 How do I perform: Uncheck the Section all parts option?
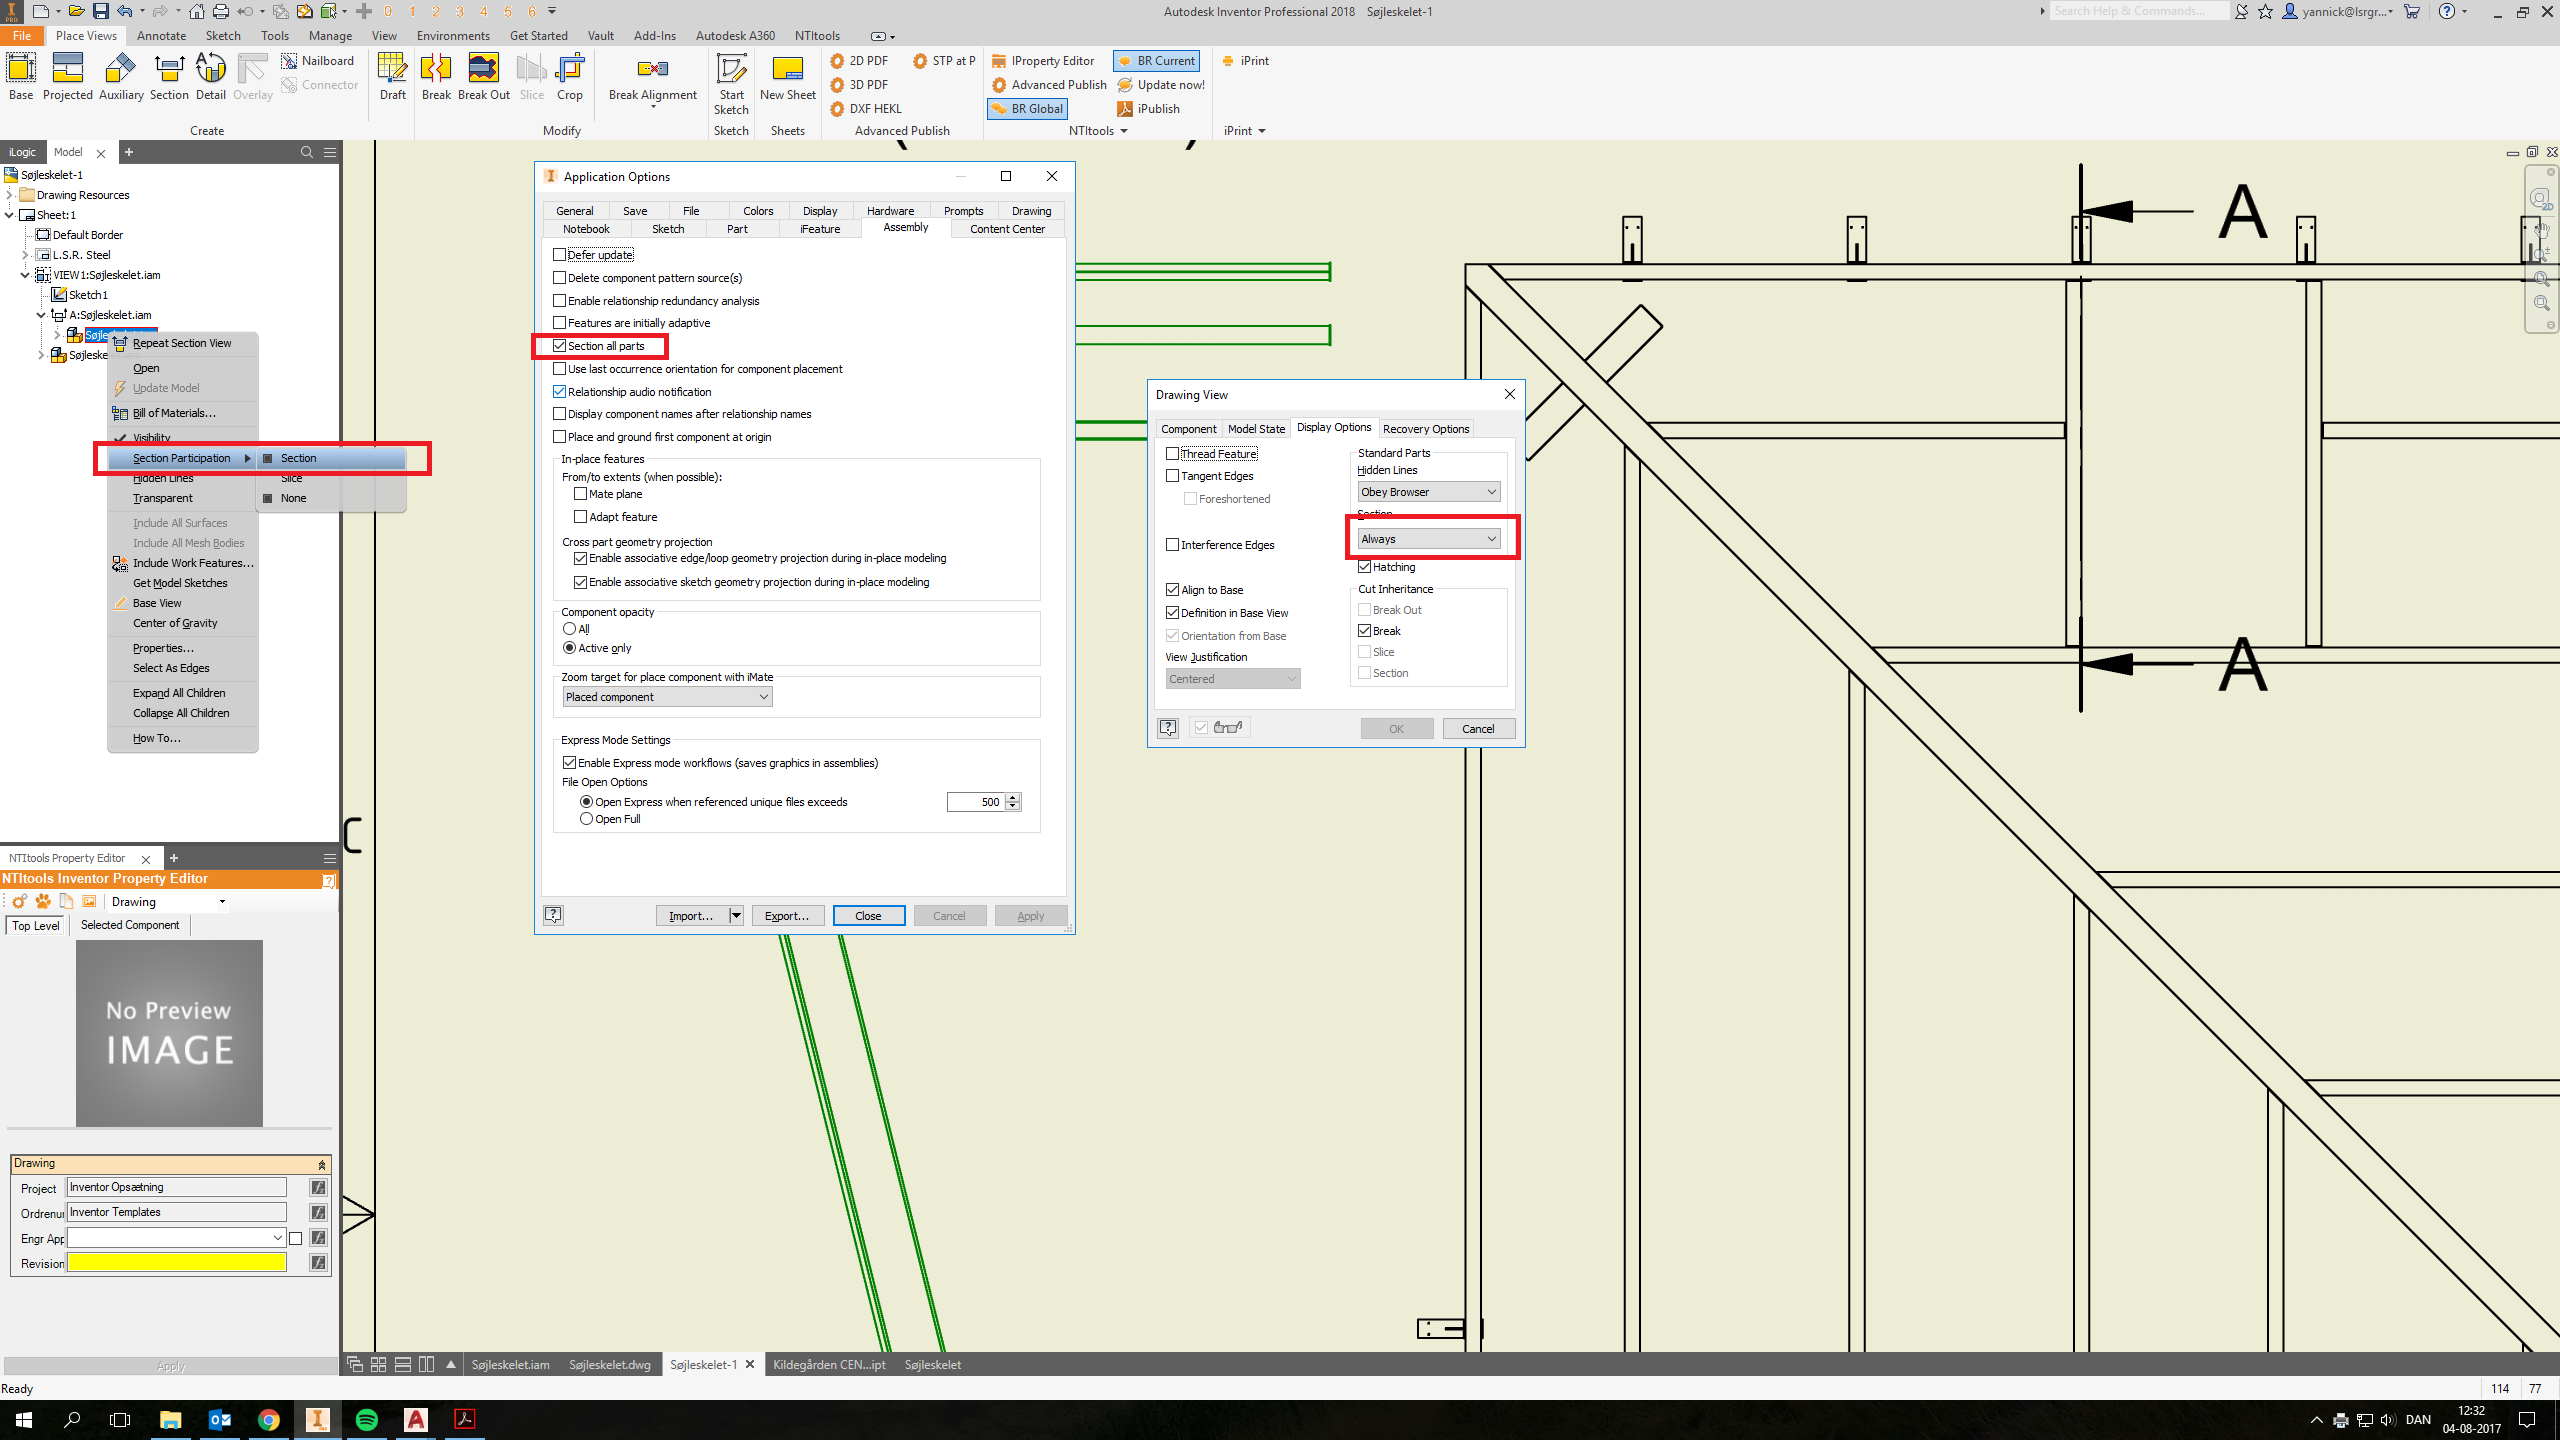560,346
